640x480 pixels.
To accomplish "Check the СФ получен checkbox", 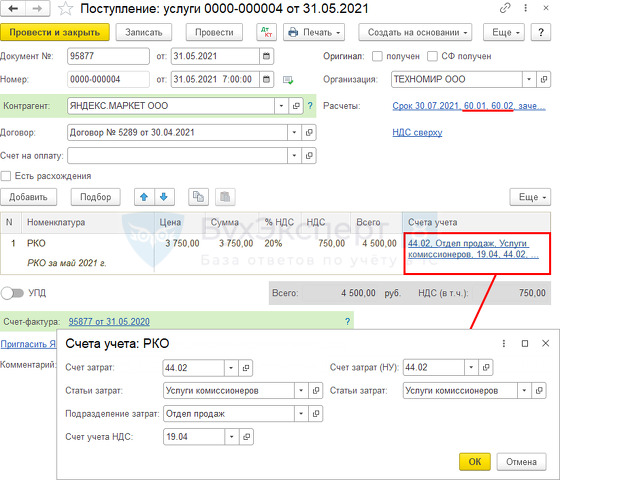I will tap(432, 56).
